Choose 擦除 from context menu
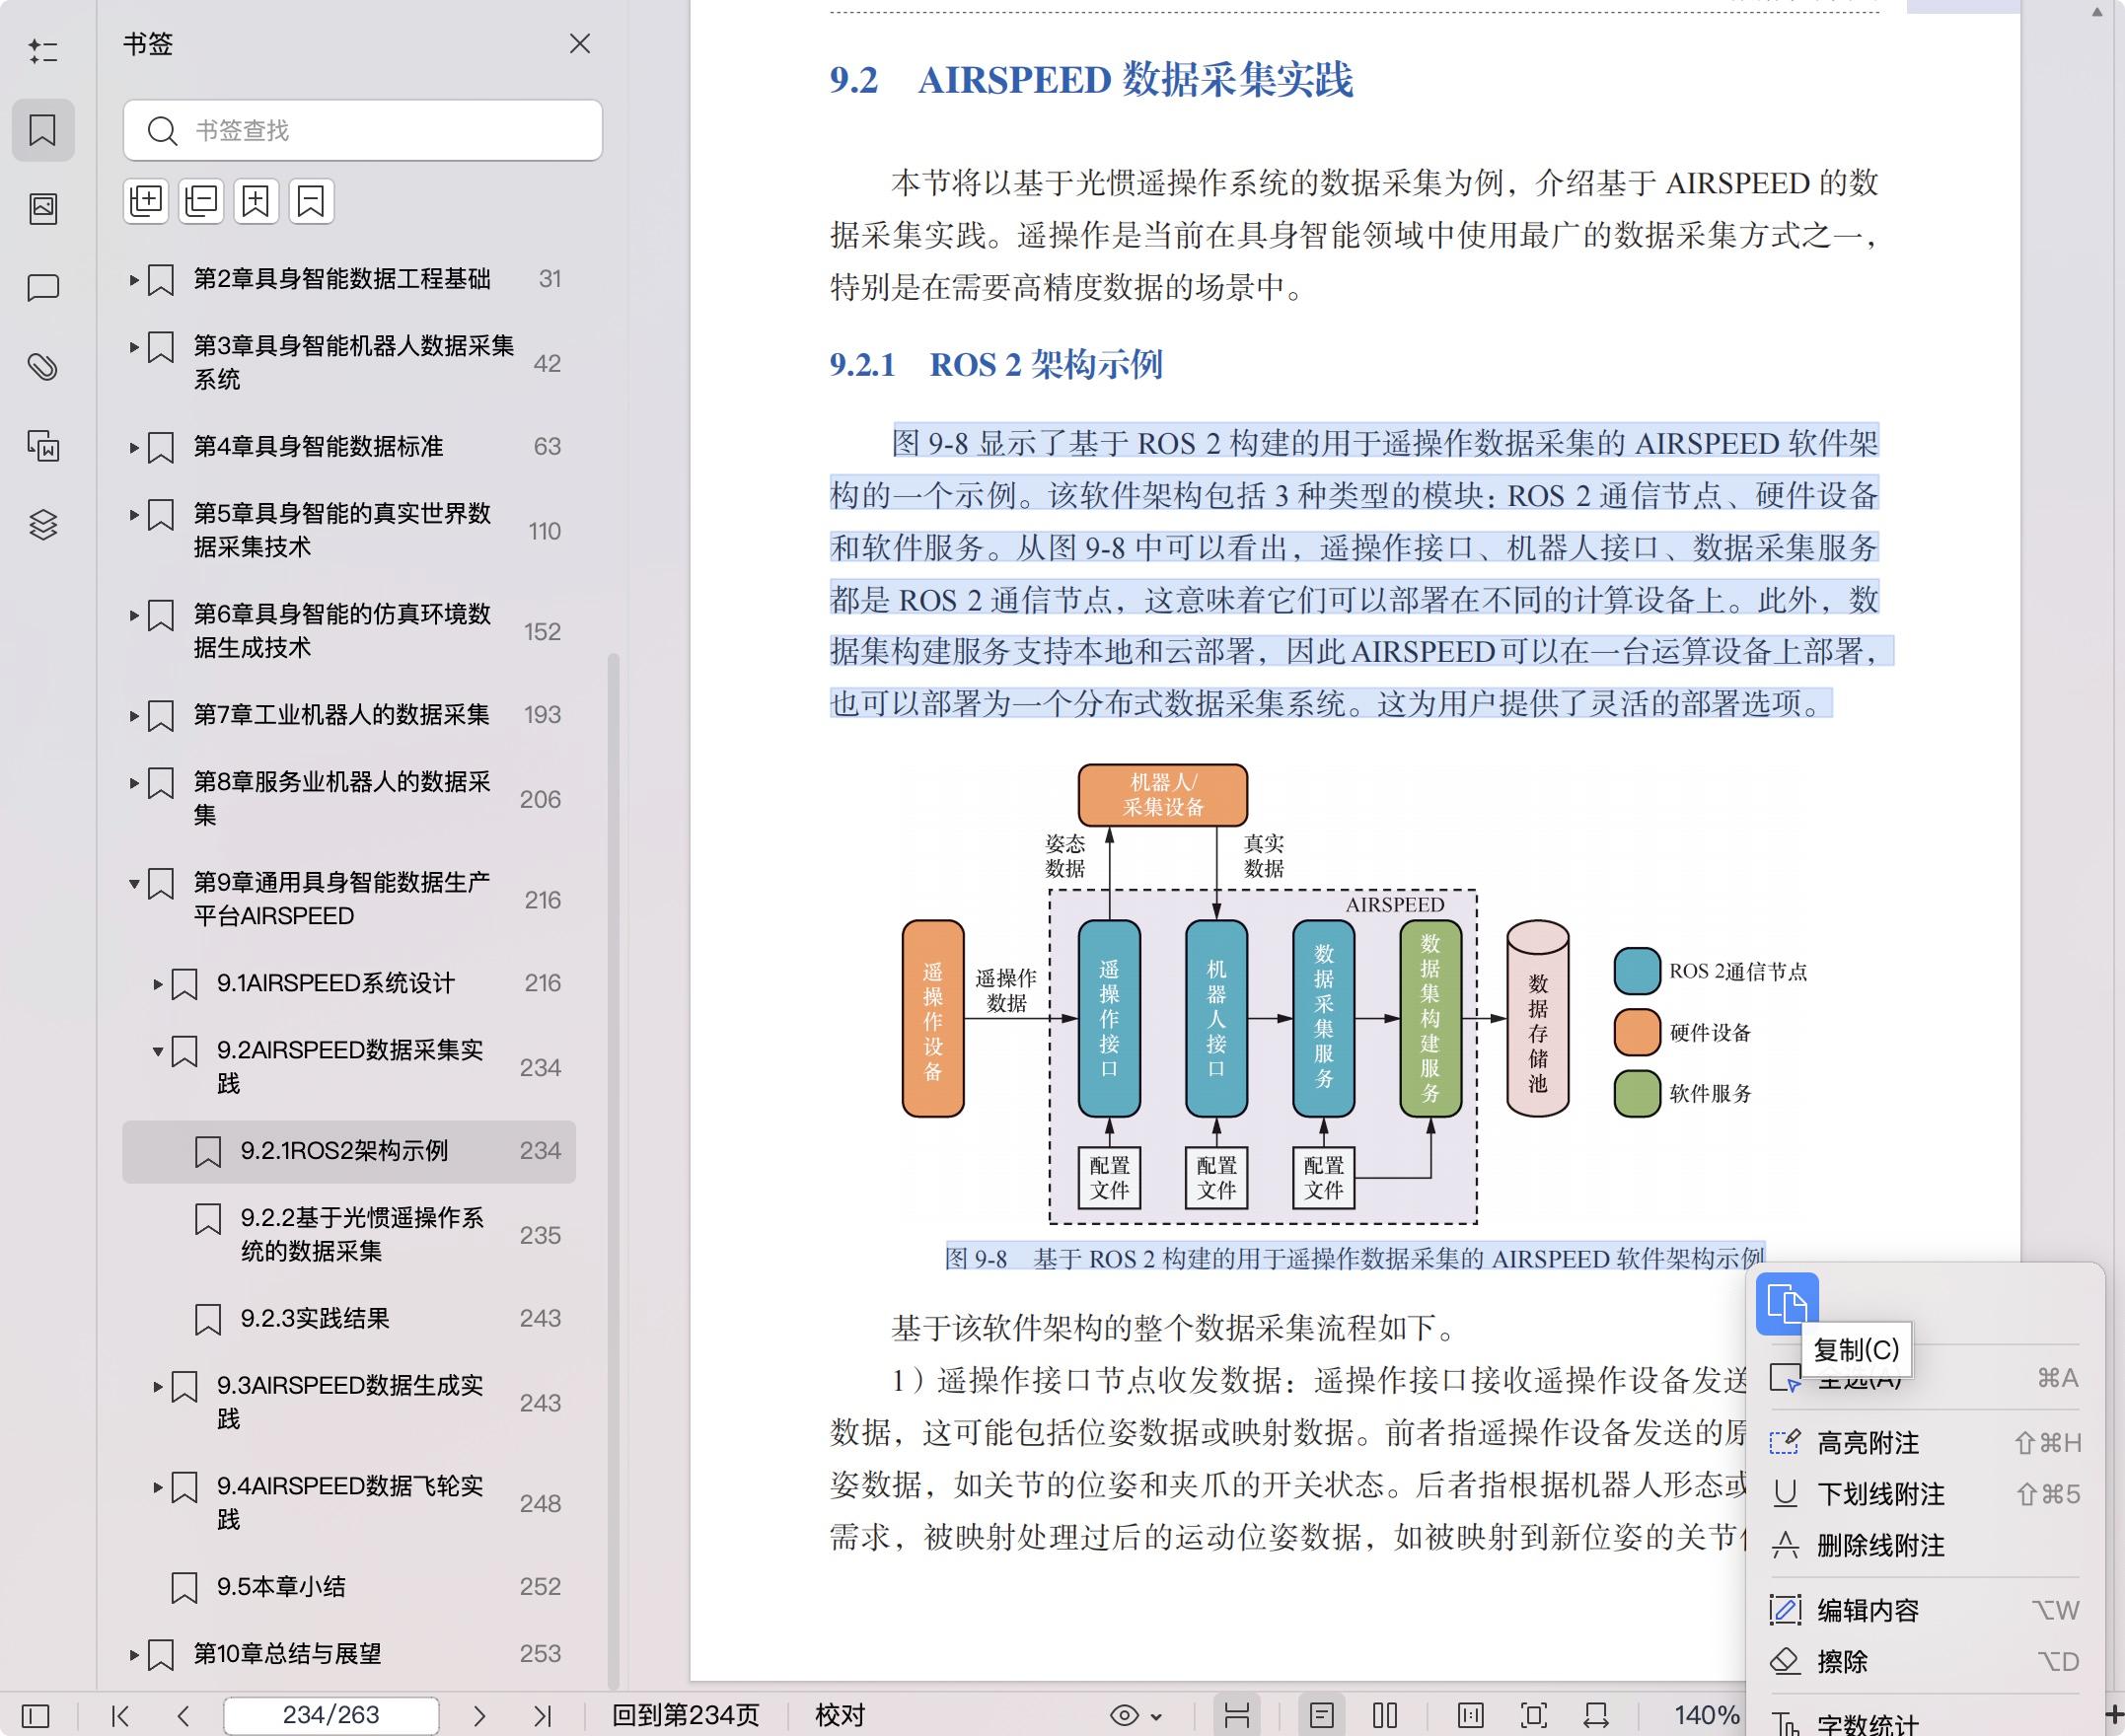Image resolution: width=2125 pixels, height=1736 pixels. [1924, 1662]
